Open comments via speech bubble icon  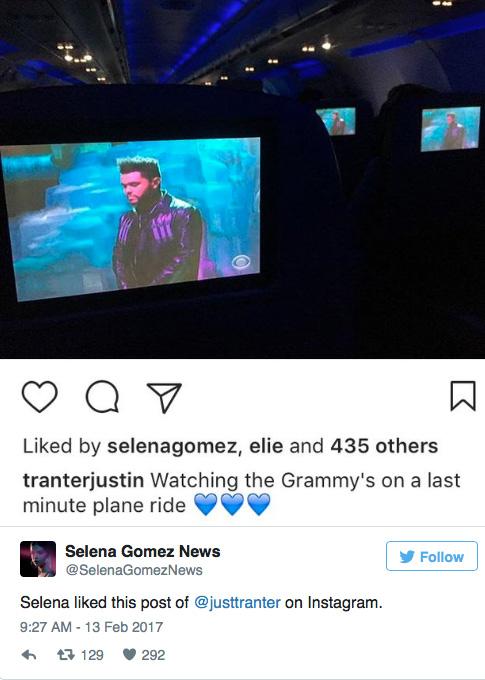tap(102, 396)
